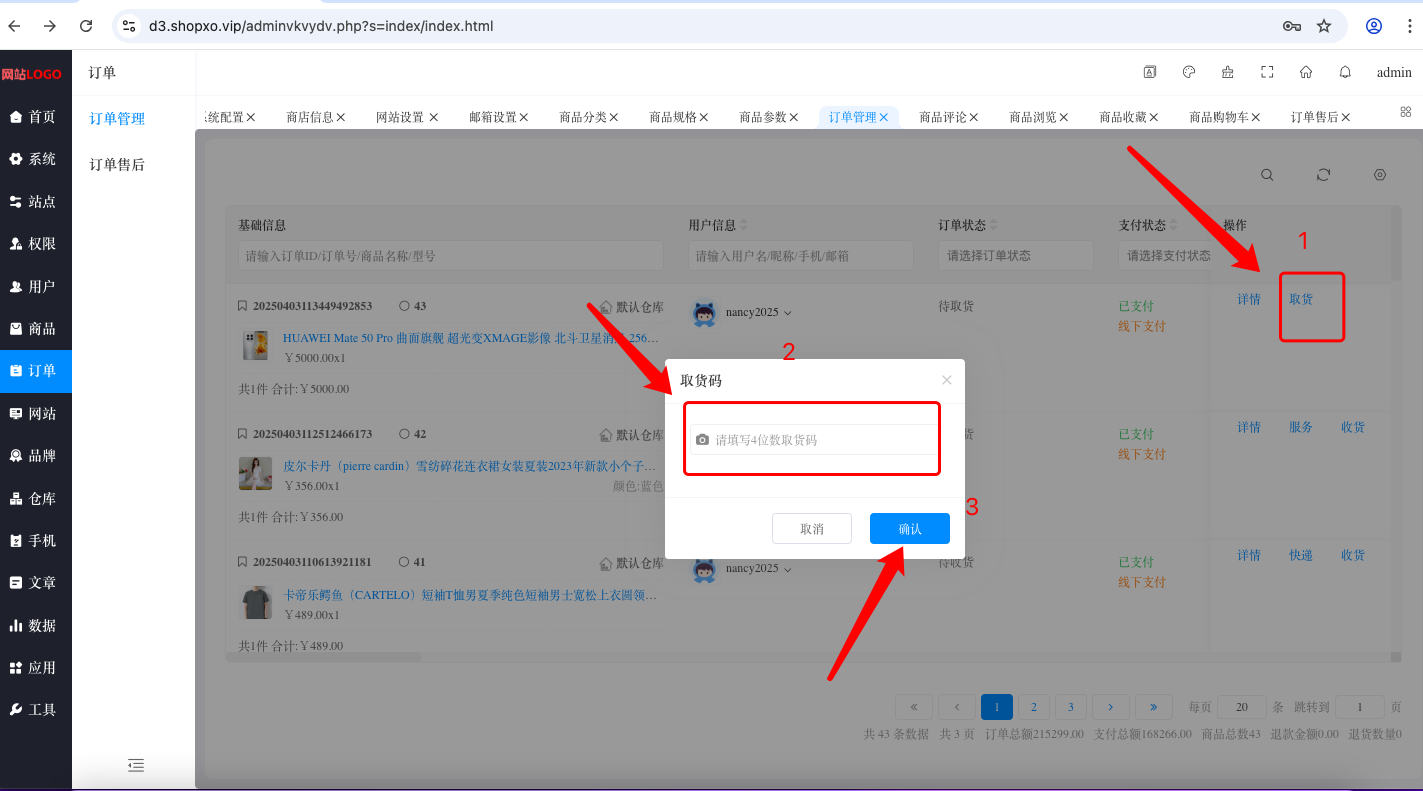
Task: Open the theme palette icon in header
Action: click(1189, 72)
